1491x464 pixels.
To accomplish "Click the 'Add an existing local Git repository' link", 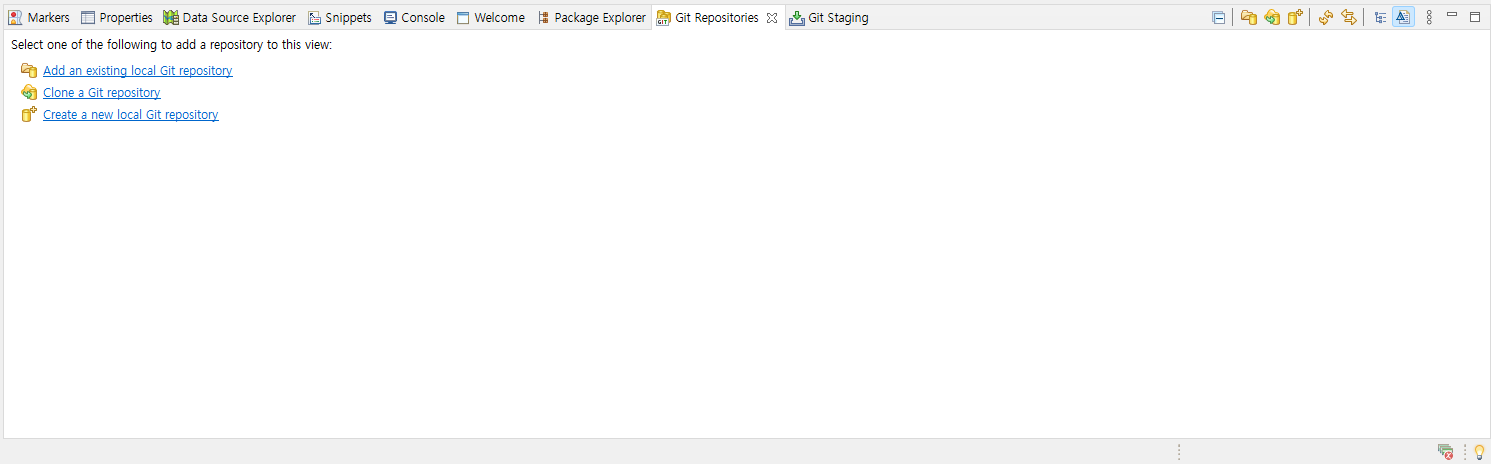I will coord(138,71).
